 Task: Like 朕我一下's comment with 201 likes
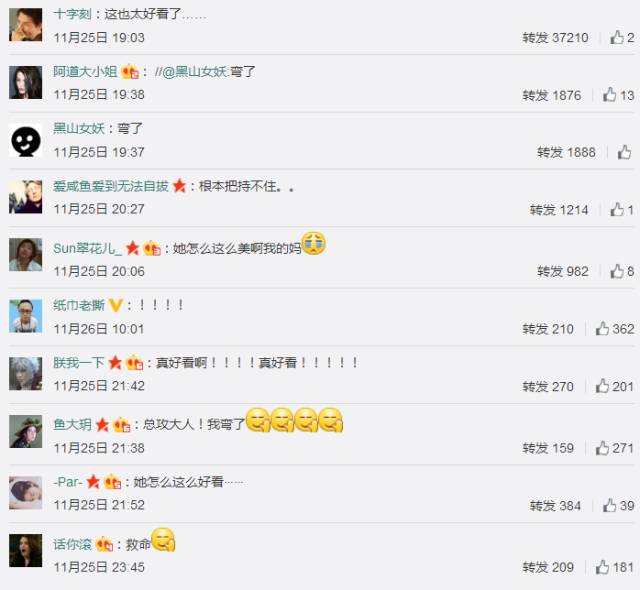click(602, 386)
